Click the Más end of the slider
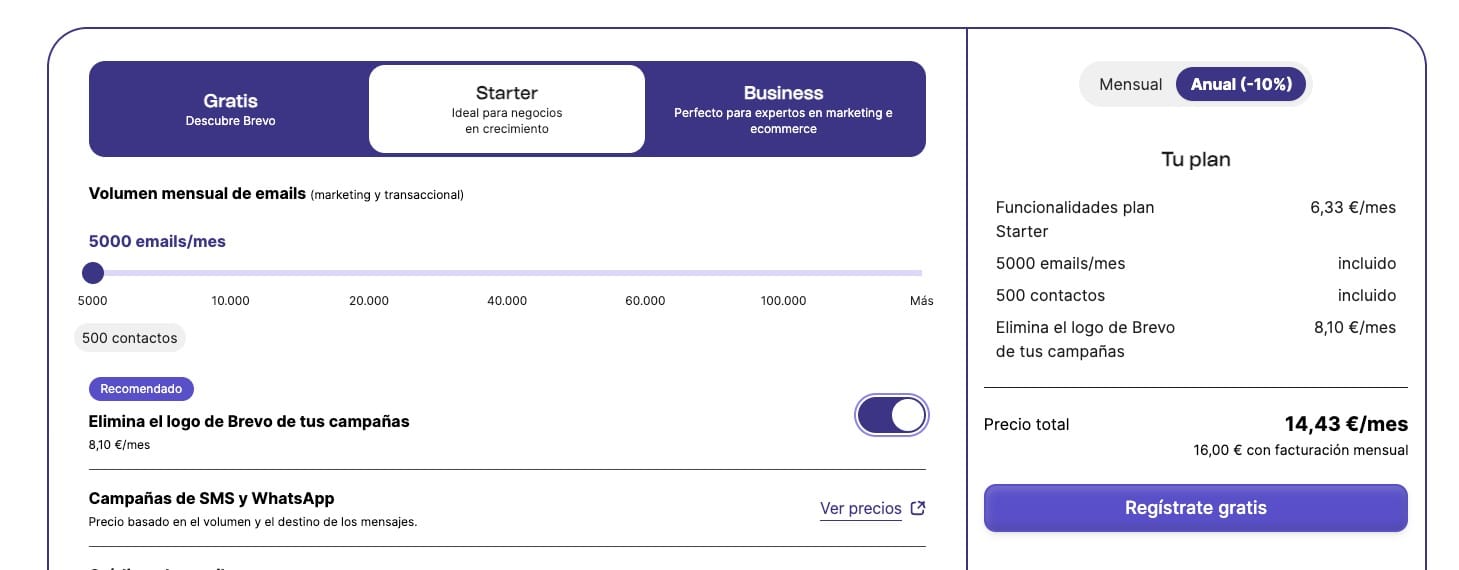This screenshot has width=1459, height=570. (x=920, y=273)
